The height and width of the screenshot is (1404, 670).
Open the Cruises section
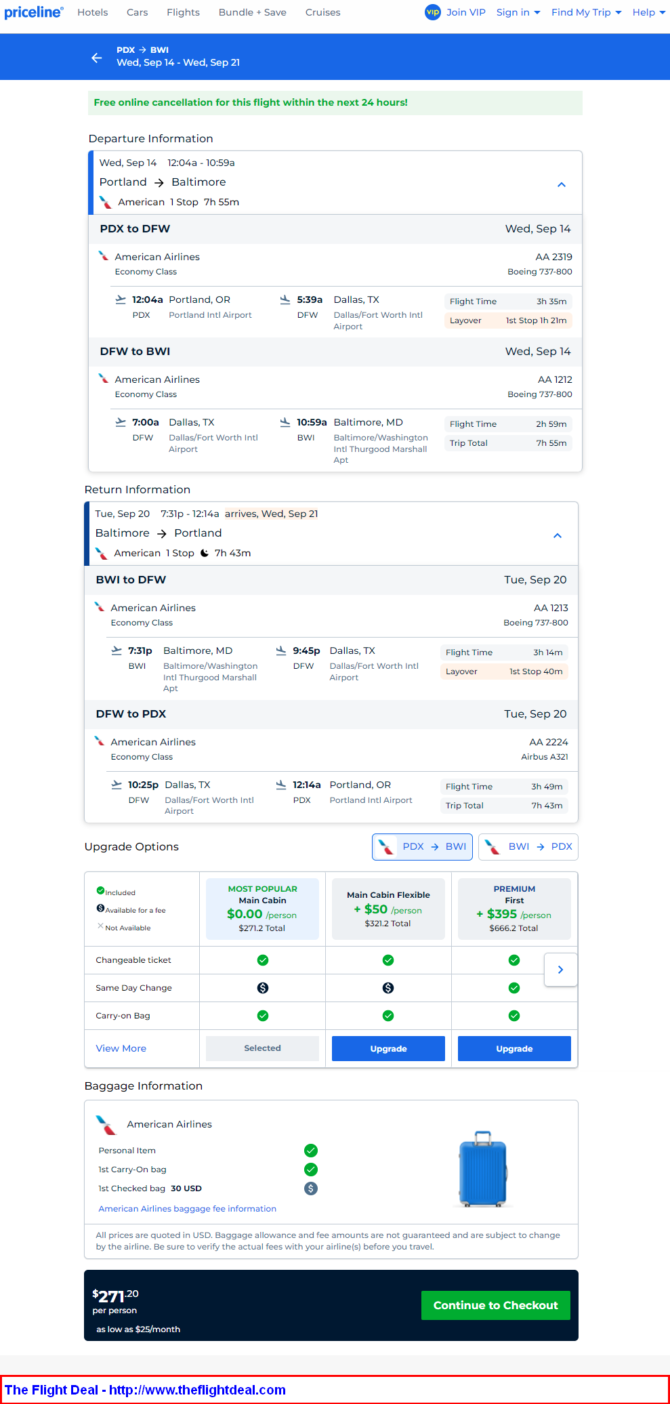(x=322, y=12)
